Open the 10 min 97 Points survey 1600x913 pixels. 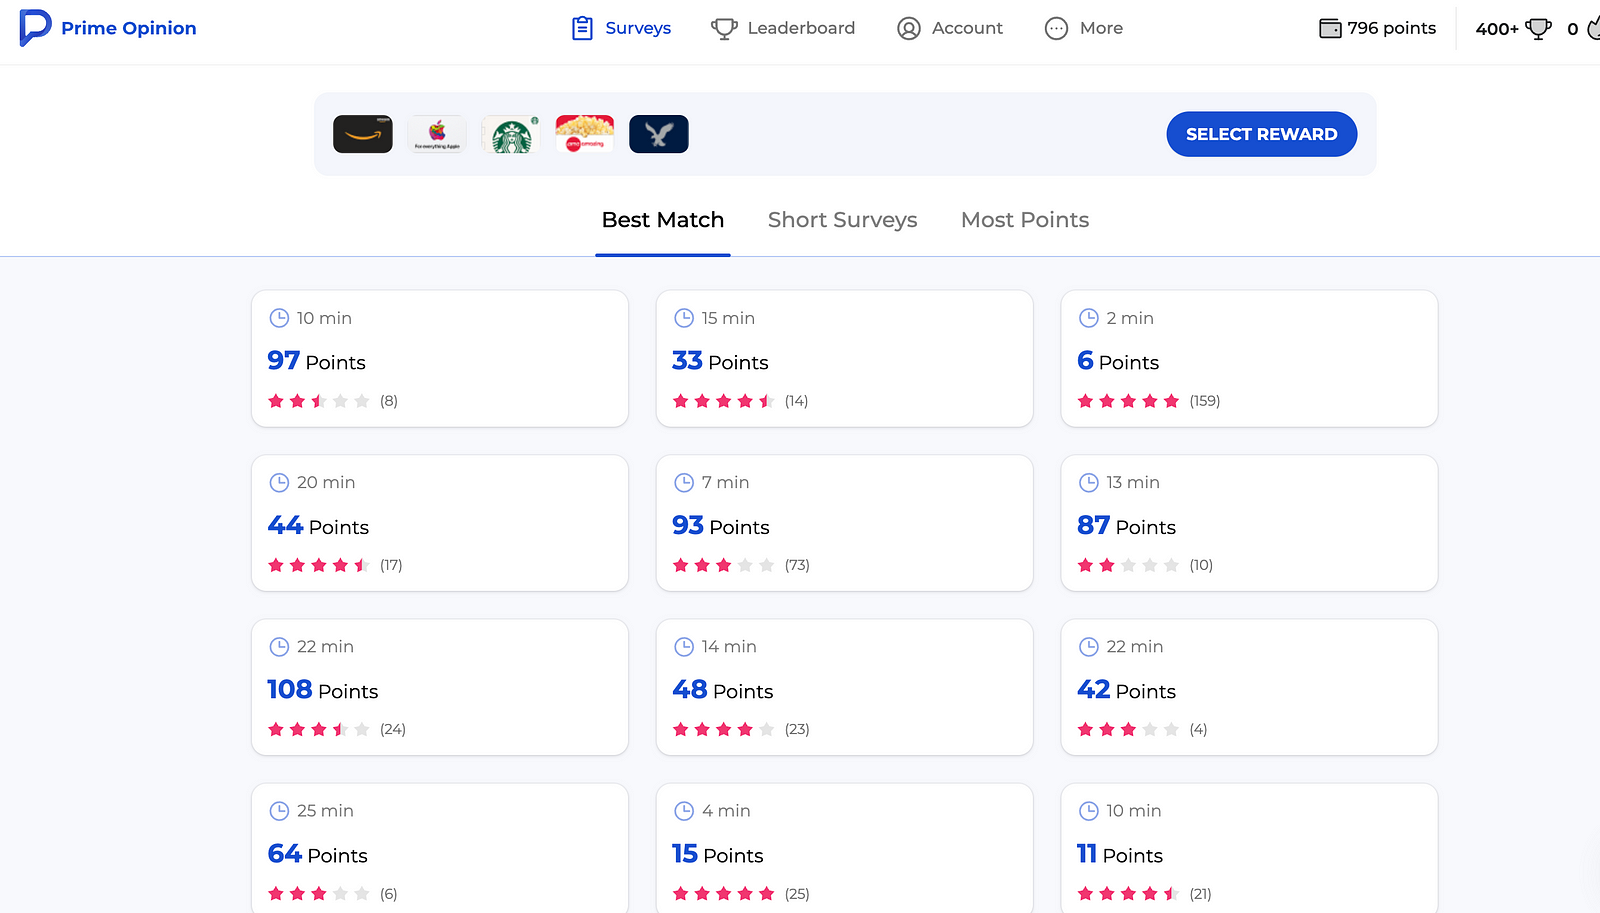(440, 358)
